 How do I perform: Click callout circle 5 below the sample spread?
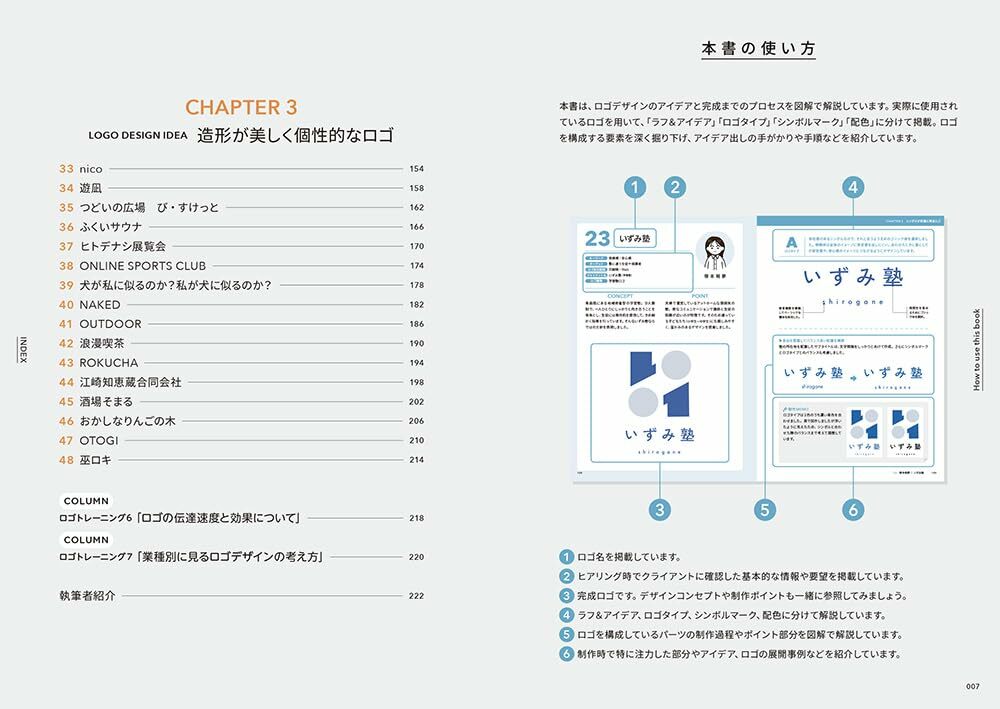[764, 509]
